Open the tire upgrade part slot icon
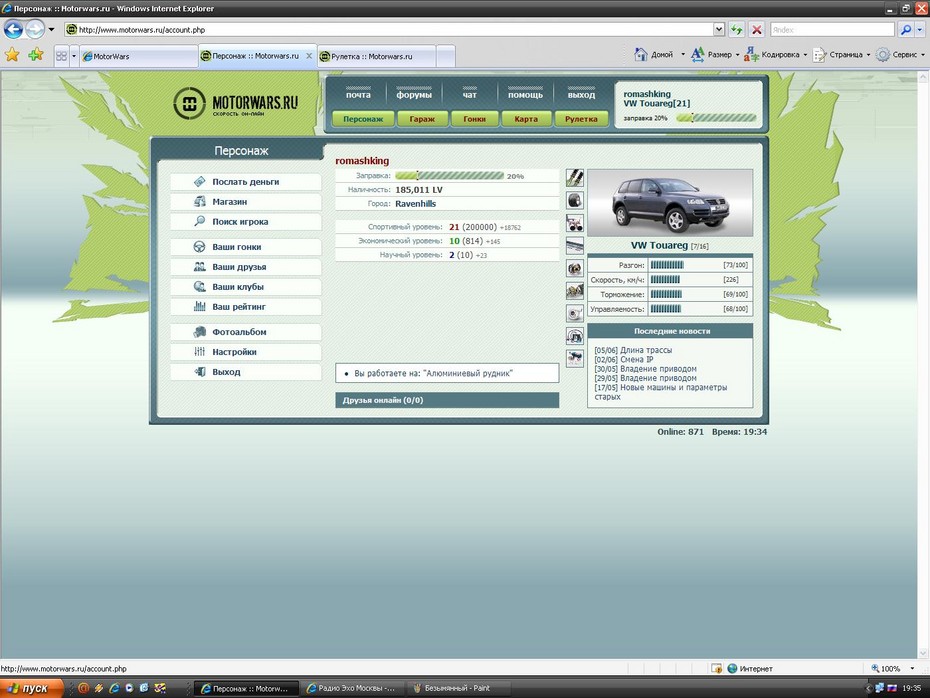 pyautogui.click(x=575, y=200)
